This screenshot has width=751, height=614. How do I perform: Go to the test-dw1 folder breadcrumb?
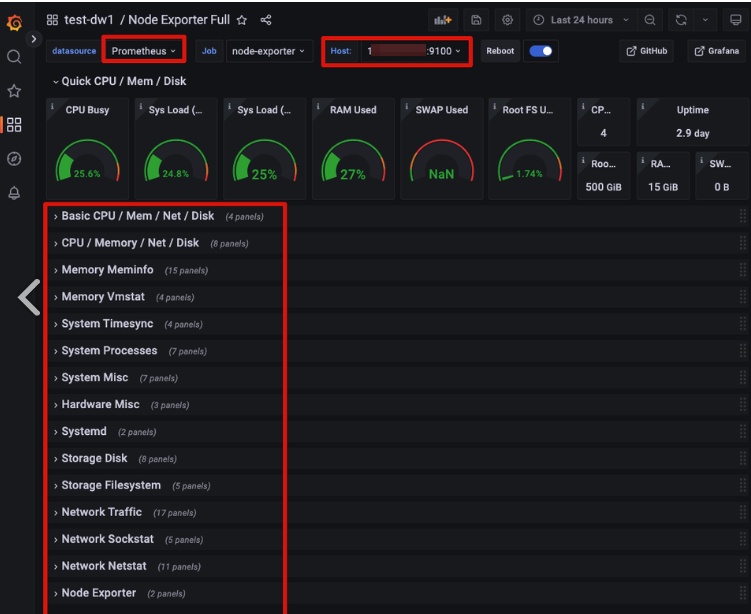click(89, 20)
